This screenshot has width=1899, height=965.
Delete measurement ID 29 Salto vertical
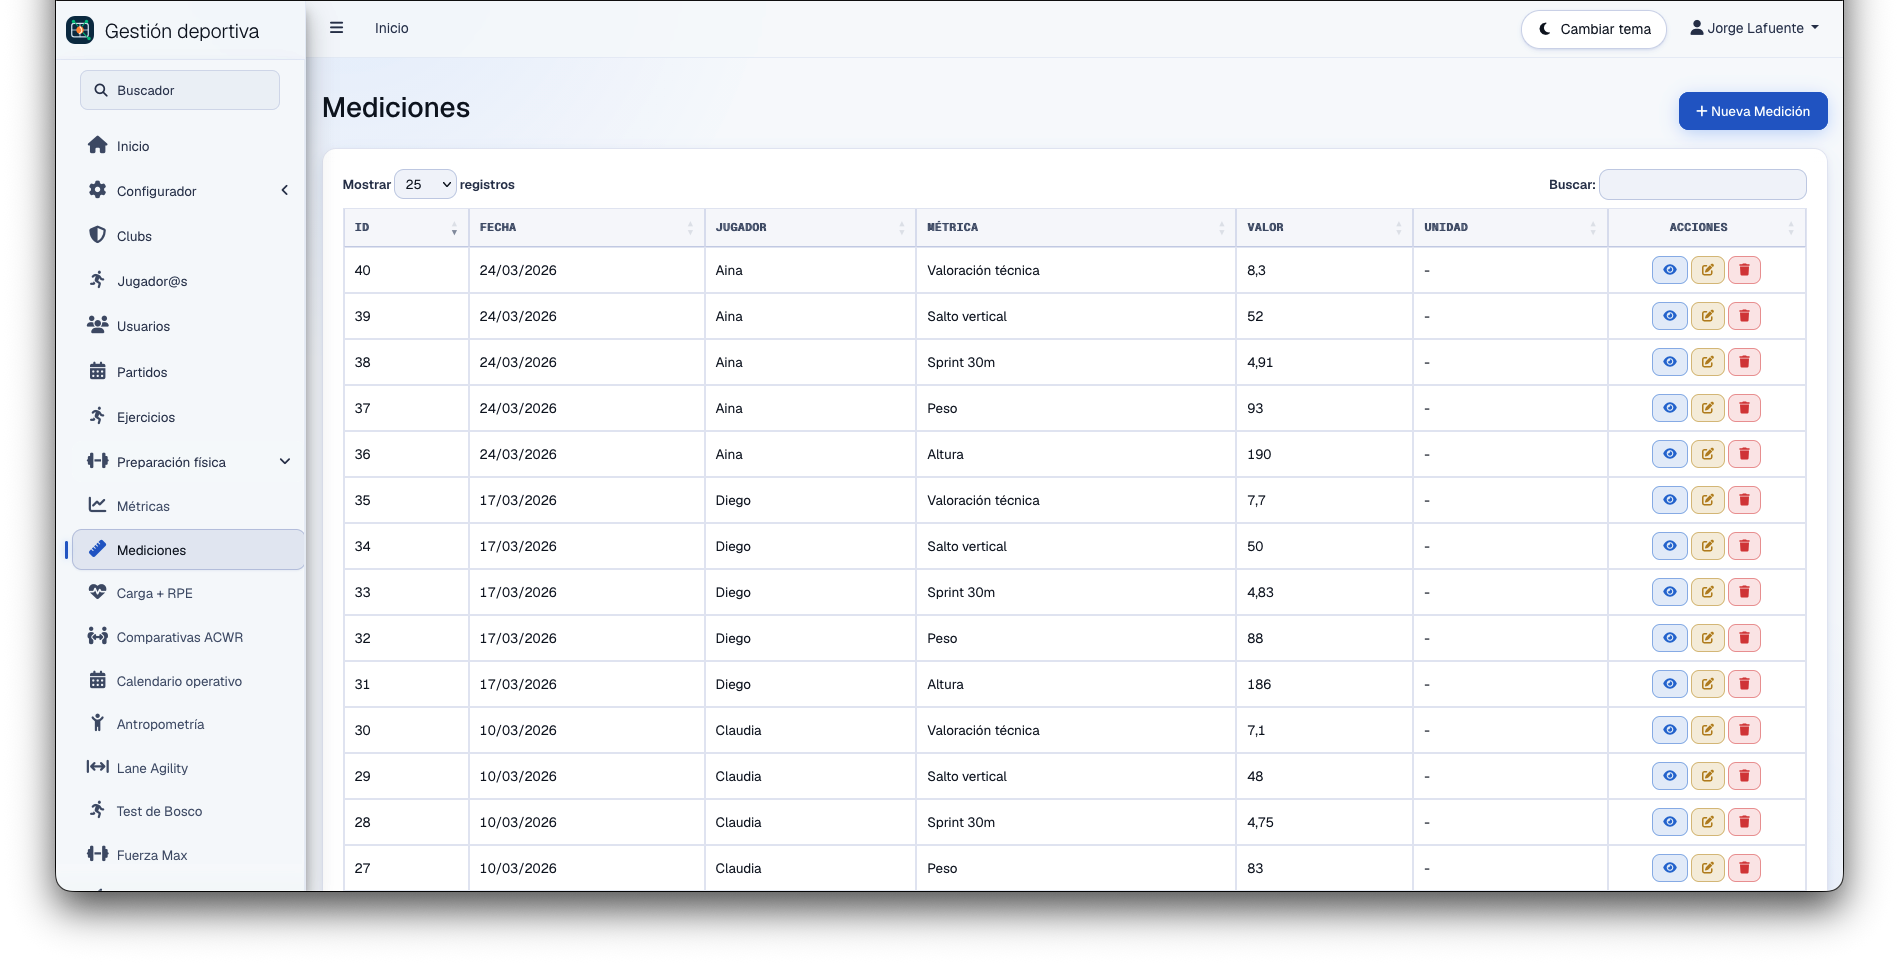tap(1745, 776)
